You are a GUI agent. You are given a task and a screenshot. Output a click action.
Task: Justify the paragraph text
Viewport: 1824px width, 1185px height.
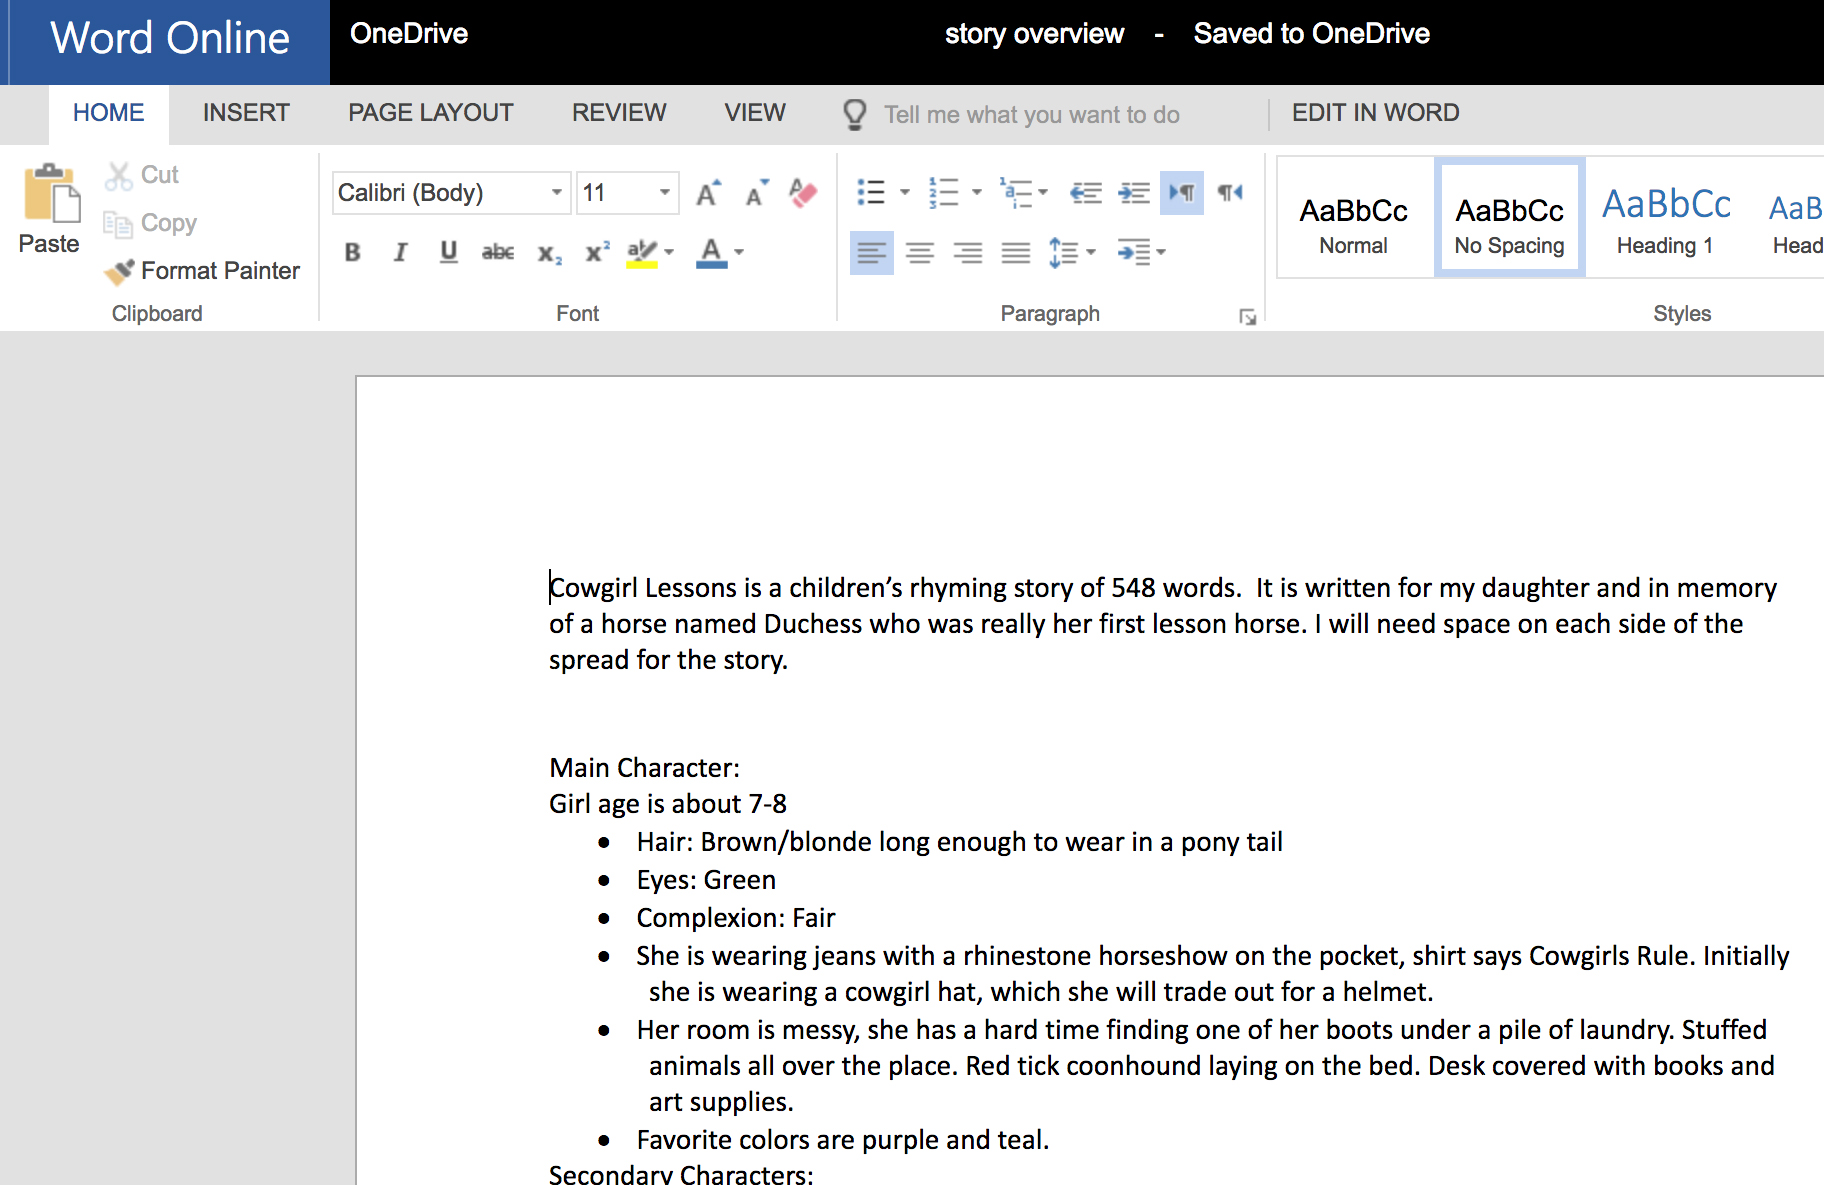[1016, 252]
